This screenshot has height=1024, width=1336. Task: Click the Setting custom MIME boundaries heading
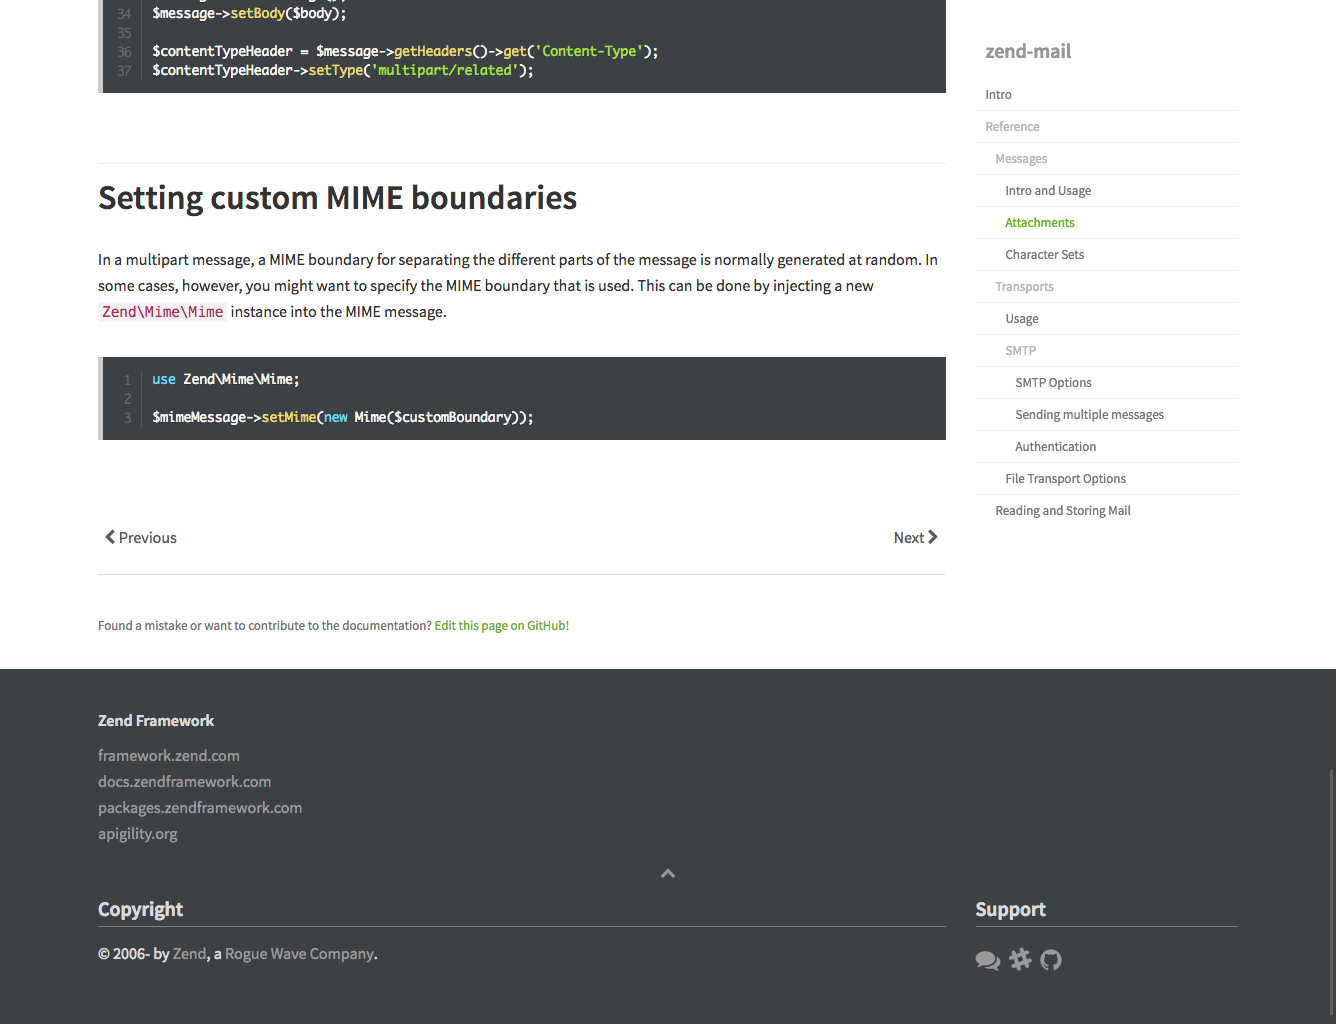tap(337, 198)
